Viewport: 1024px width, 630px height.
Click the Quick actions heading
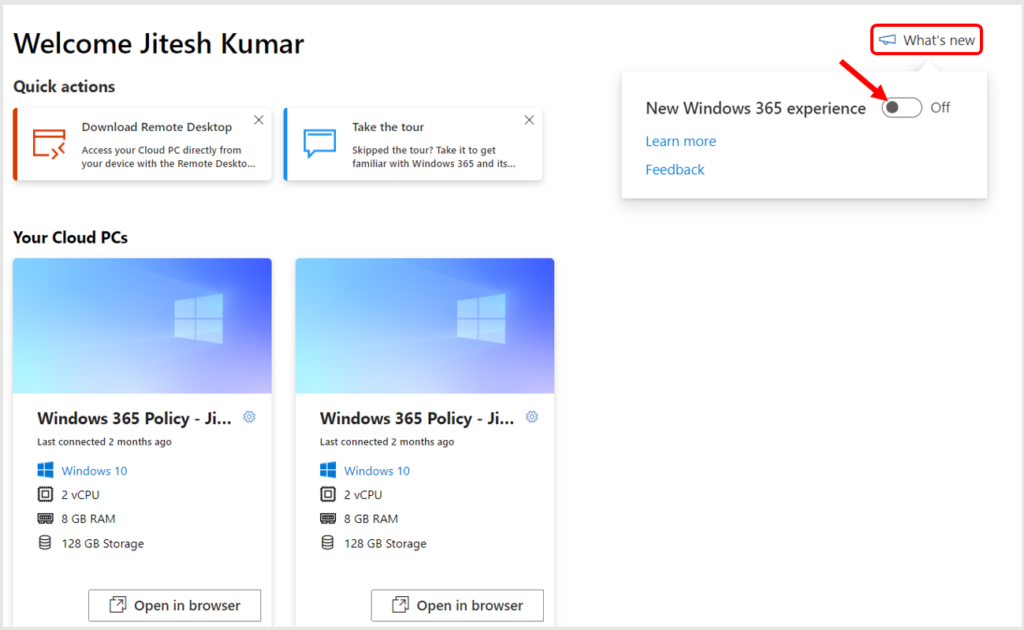pos(64,87)
